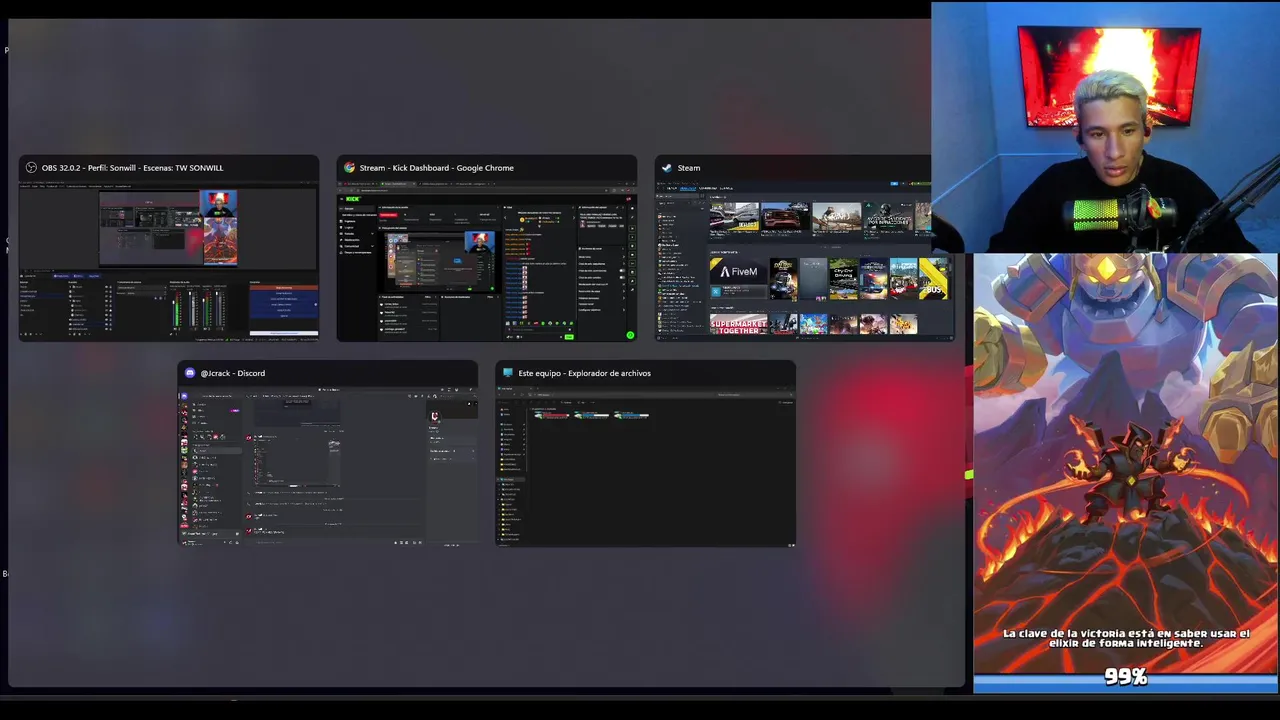This screenshot has width=1280, height=720.
Task: Open the Explorador de archivos window preview
Action: click(x=646, y=466)
